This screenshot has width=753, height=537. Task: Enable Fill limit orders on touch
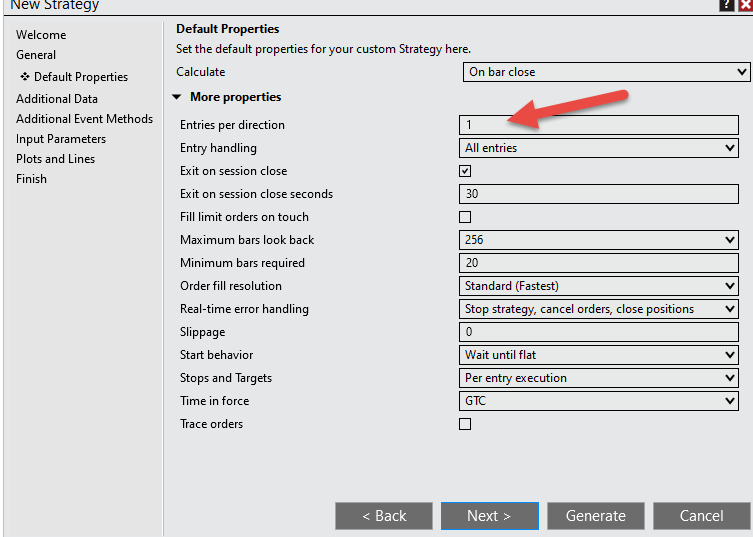[x=465, y=217]
